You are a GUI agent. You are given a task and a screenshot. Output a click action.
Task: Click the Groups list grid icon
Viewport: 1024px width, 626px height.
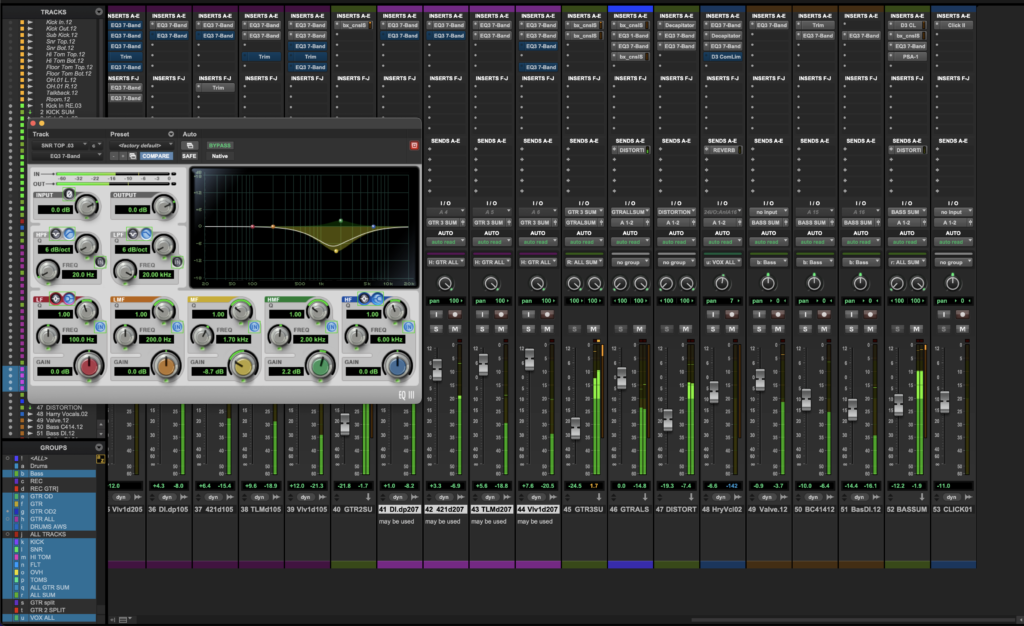coord(99,458)
